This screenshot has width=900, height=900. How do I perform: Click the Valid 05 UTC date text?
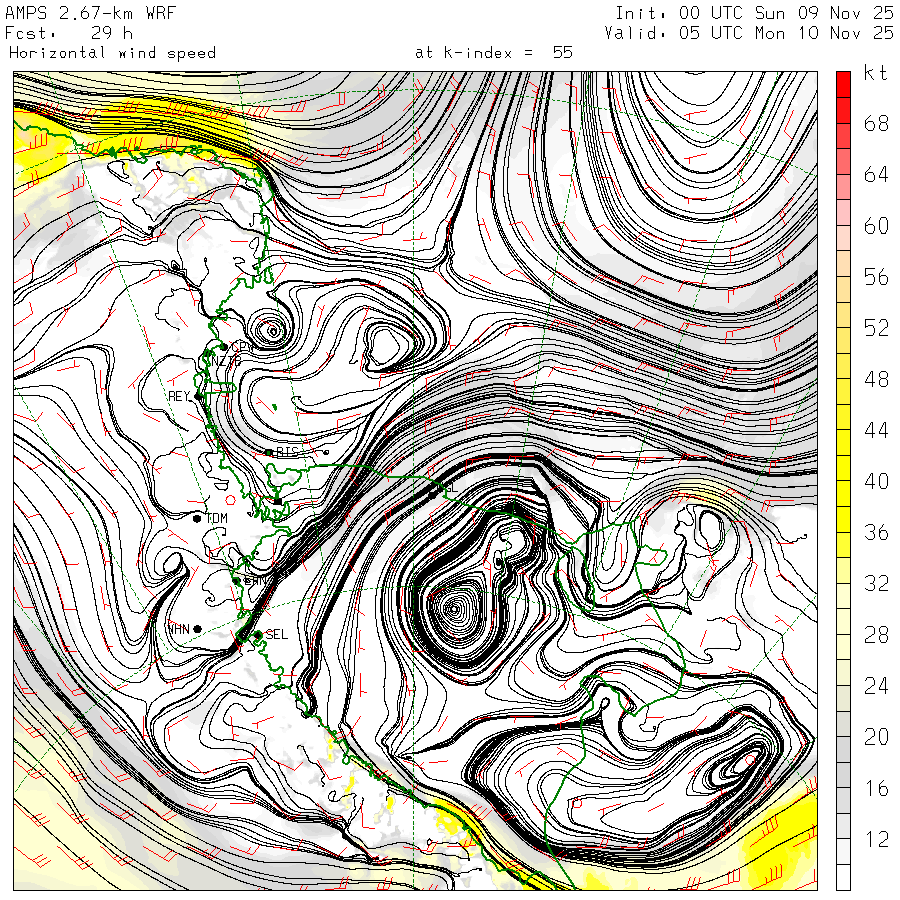click(x=749, y=33)
